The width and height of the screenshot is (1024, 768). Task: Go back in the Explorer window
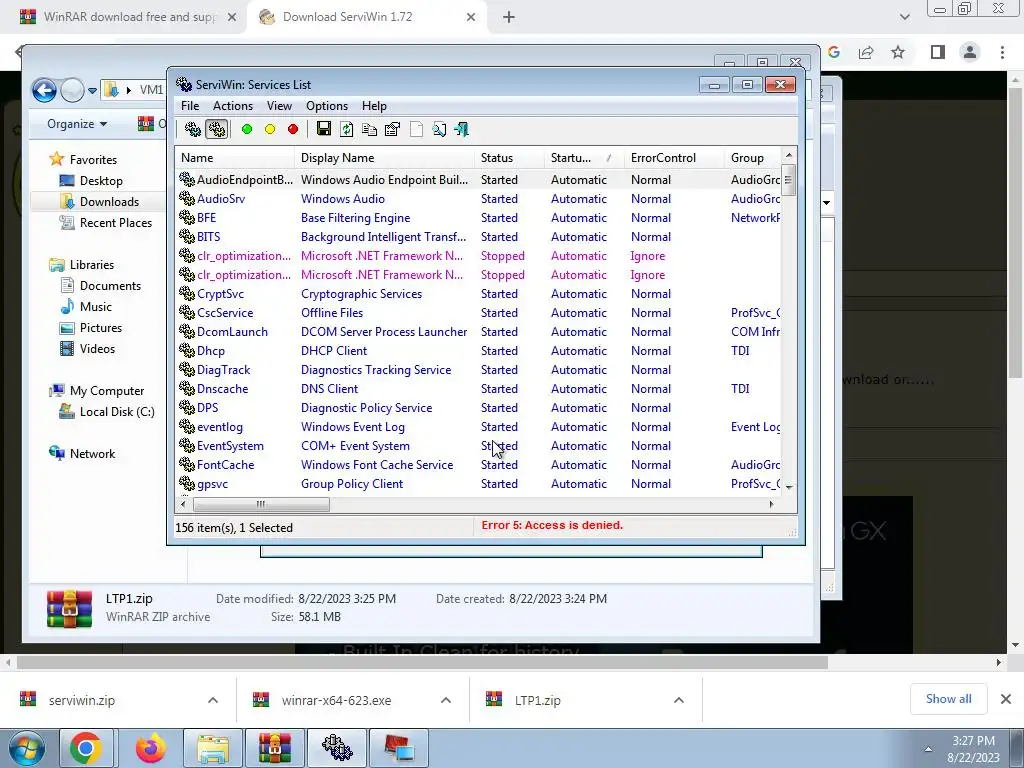click(44, 90)
